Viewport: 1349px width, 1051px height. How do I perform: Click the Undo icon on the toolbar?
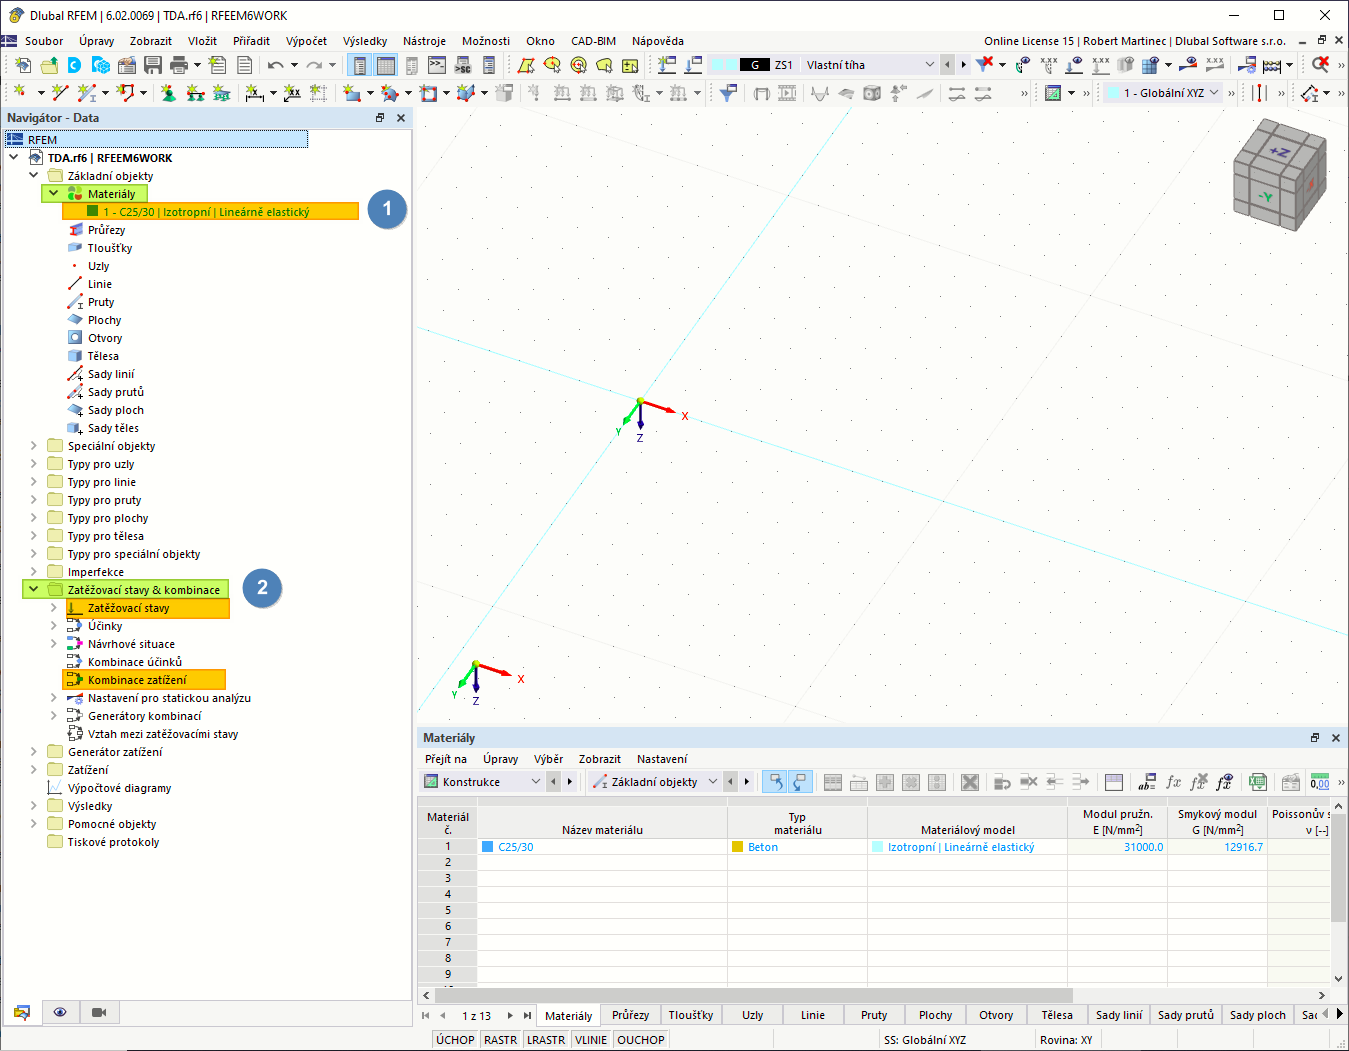277,64
